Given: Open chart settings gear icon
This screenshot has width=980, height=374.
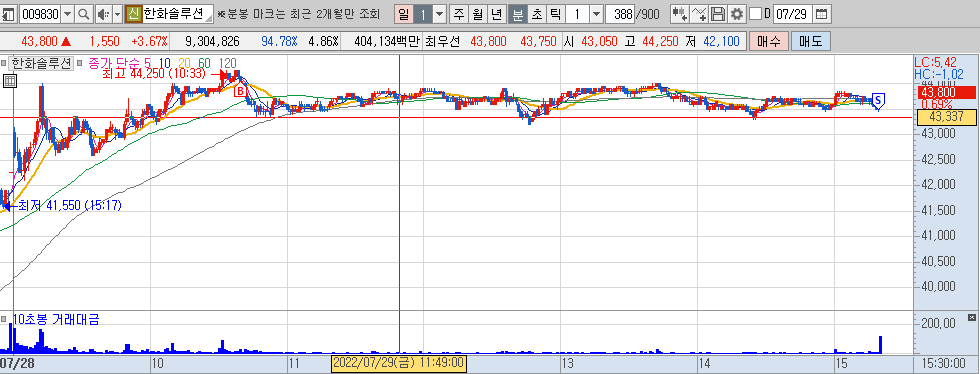Looking at the screenshot, I should (x=737, y=14).
